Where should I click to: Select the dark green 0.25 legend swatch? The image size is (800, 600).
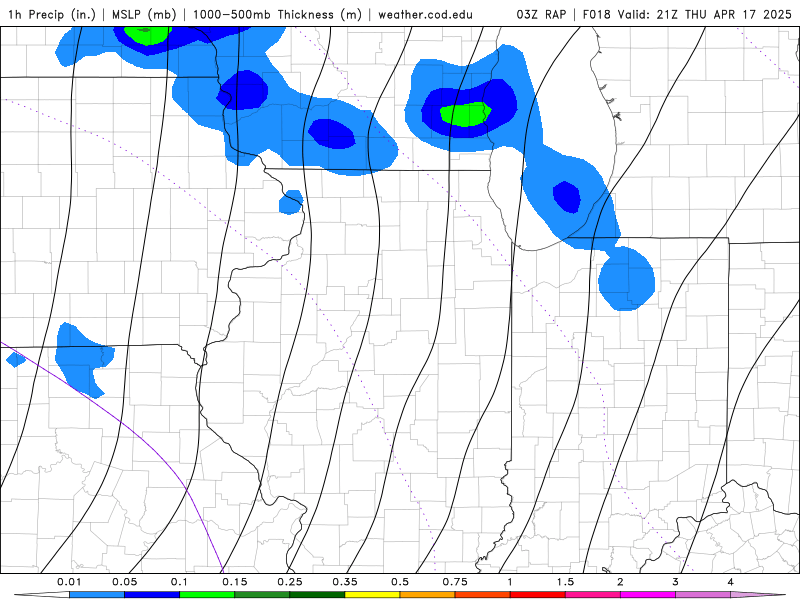(317, 595)
